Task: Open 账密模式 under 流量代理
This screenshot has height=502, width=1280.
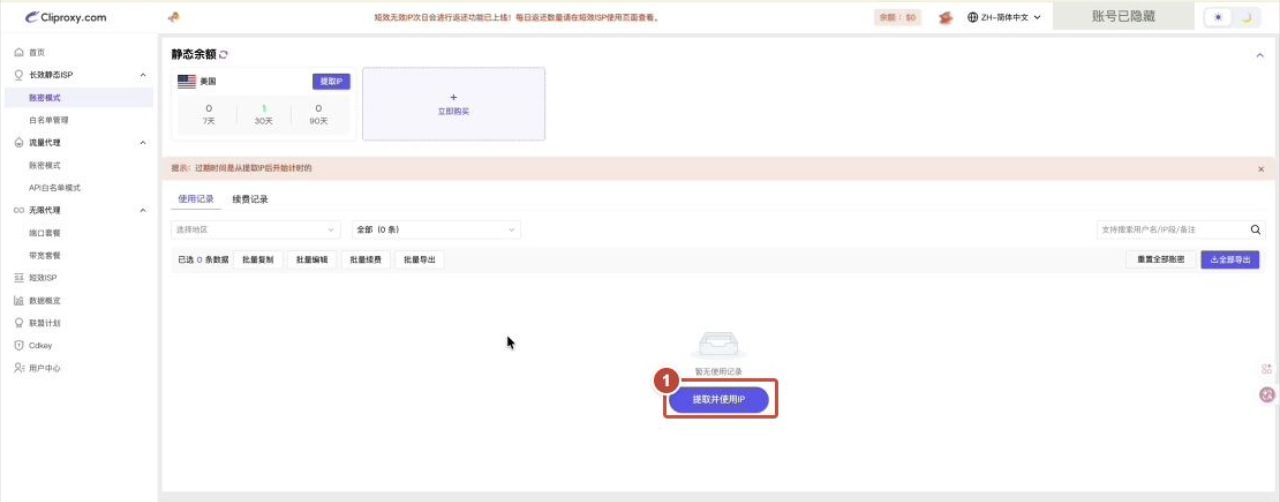Action: [44, 165]
